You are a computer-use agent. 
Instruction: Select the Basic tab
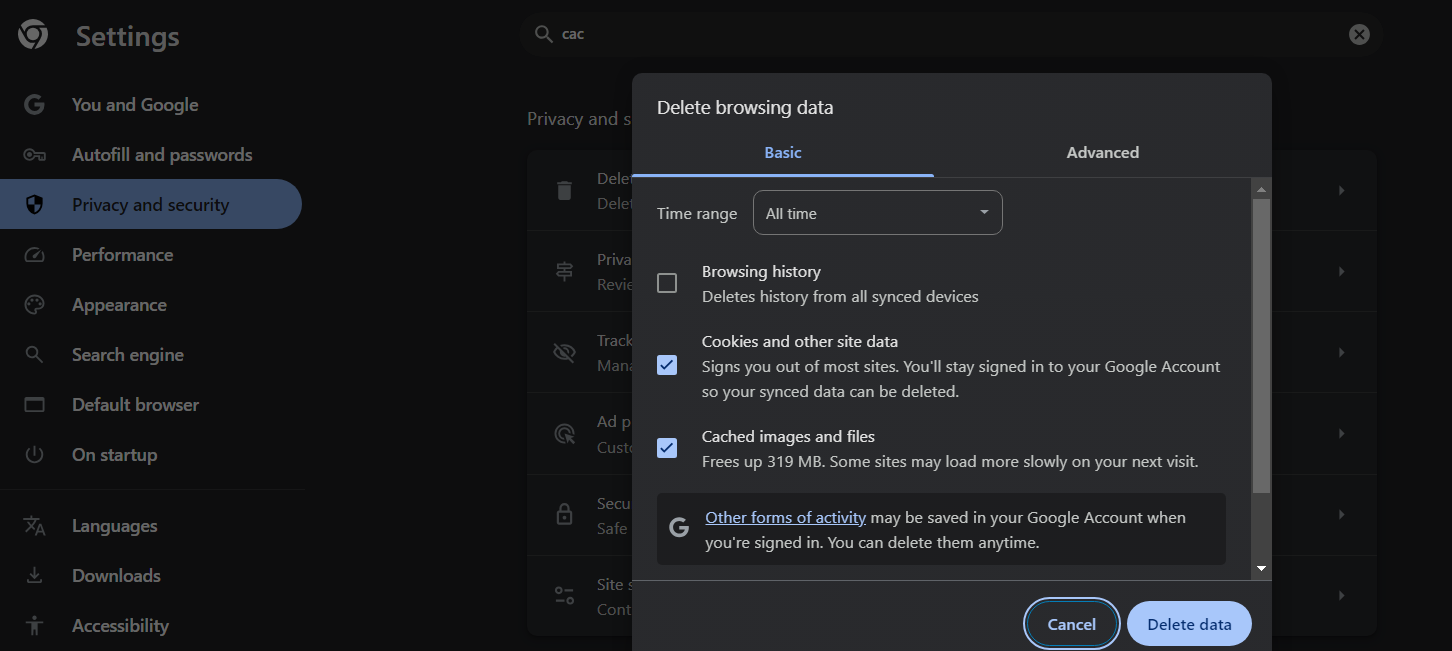[x=783, y=153]
